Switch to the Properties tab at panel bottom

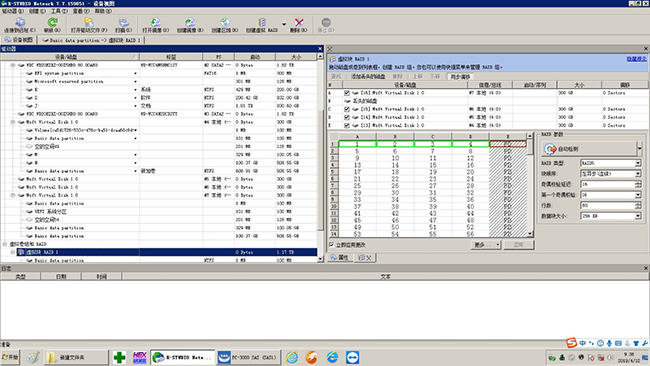pos(340,258)
